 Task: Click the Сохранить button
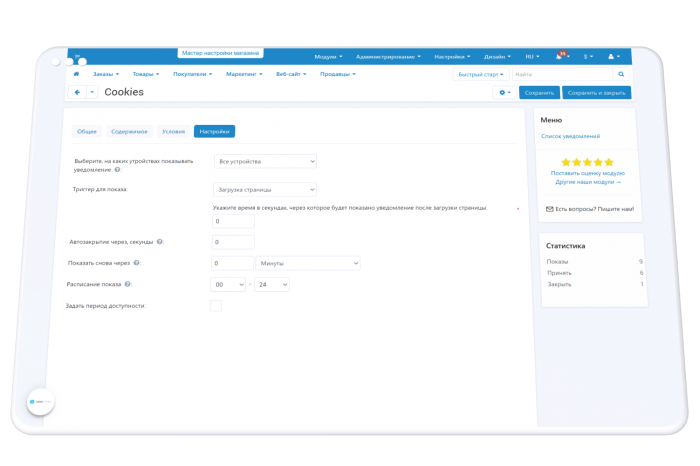click(539, 93)
